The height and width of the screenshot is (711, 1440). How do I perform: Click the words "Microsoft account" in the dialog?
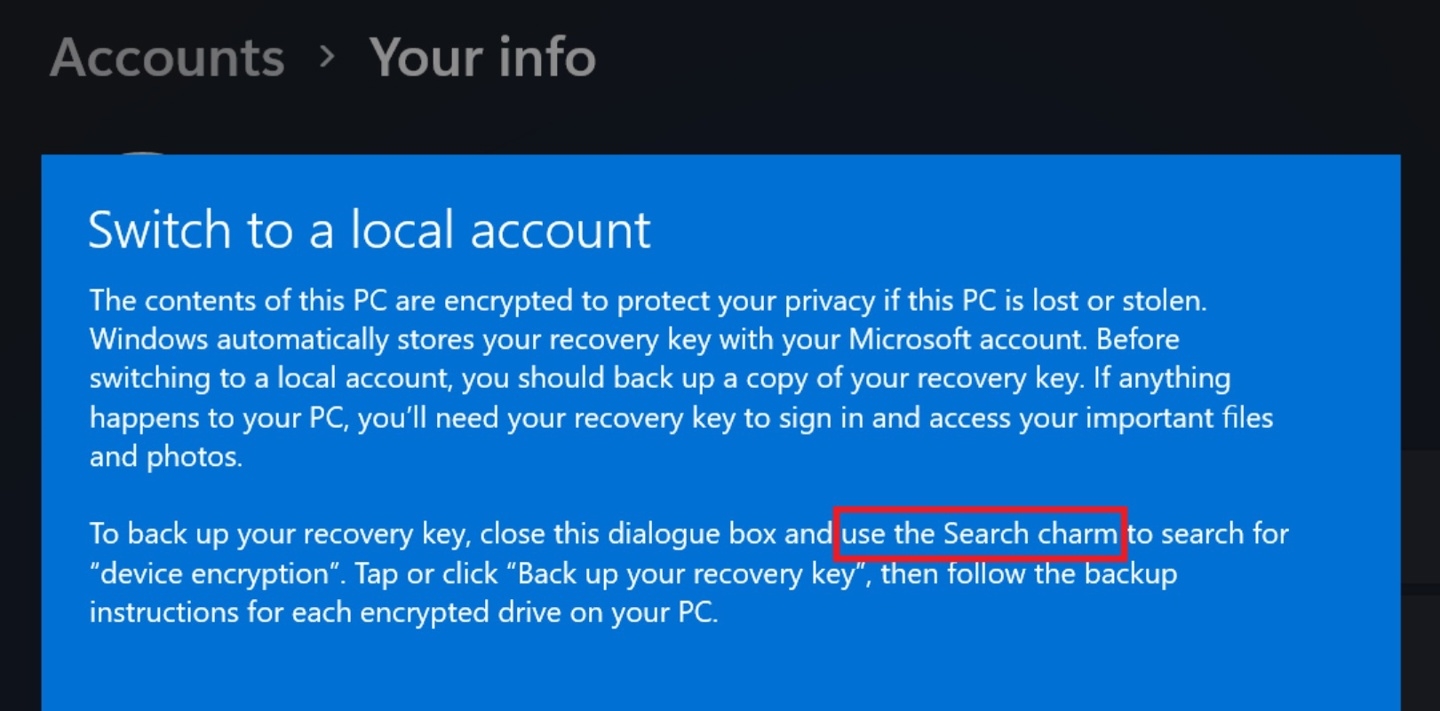(x=966, y=339)
